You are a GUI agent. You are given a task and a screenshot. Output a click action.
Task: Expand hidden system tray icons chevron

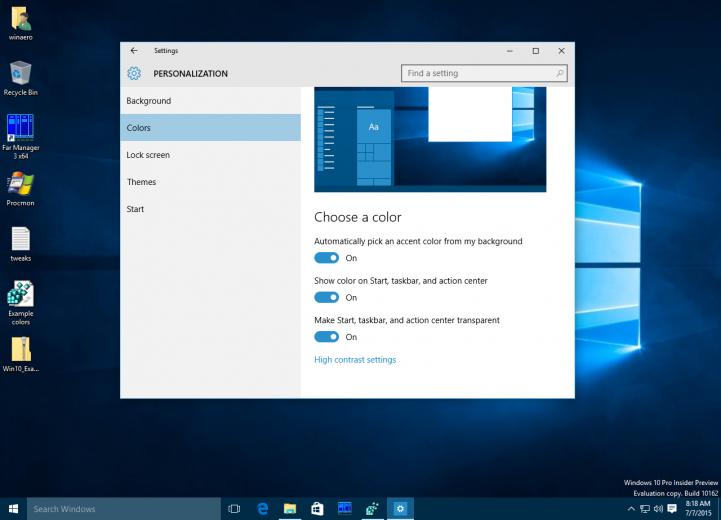pyautogui.click(x=631, y=509)
